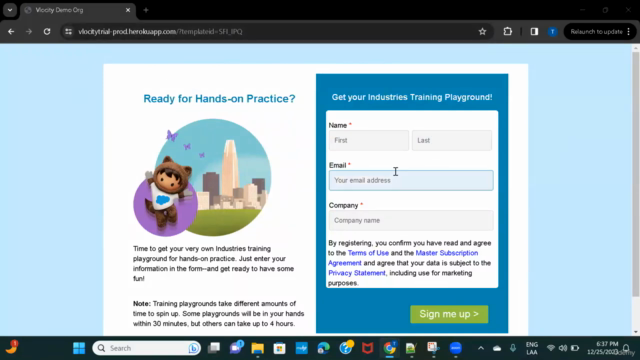The width and height of the screenshot is (640, 360).
Task: Click the scrollbar down arrow
Action: (x=636, y=332)
